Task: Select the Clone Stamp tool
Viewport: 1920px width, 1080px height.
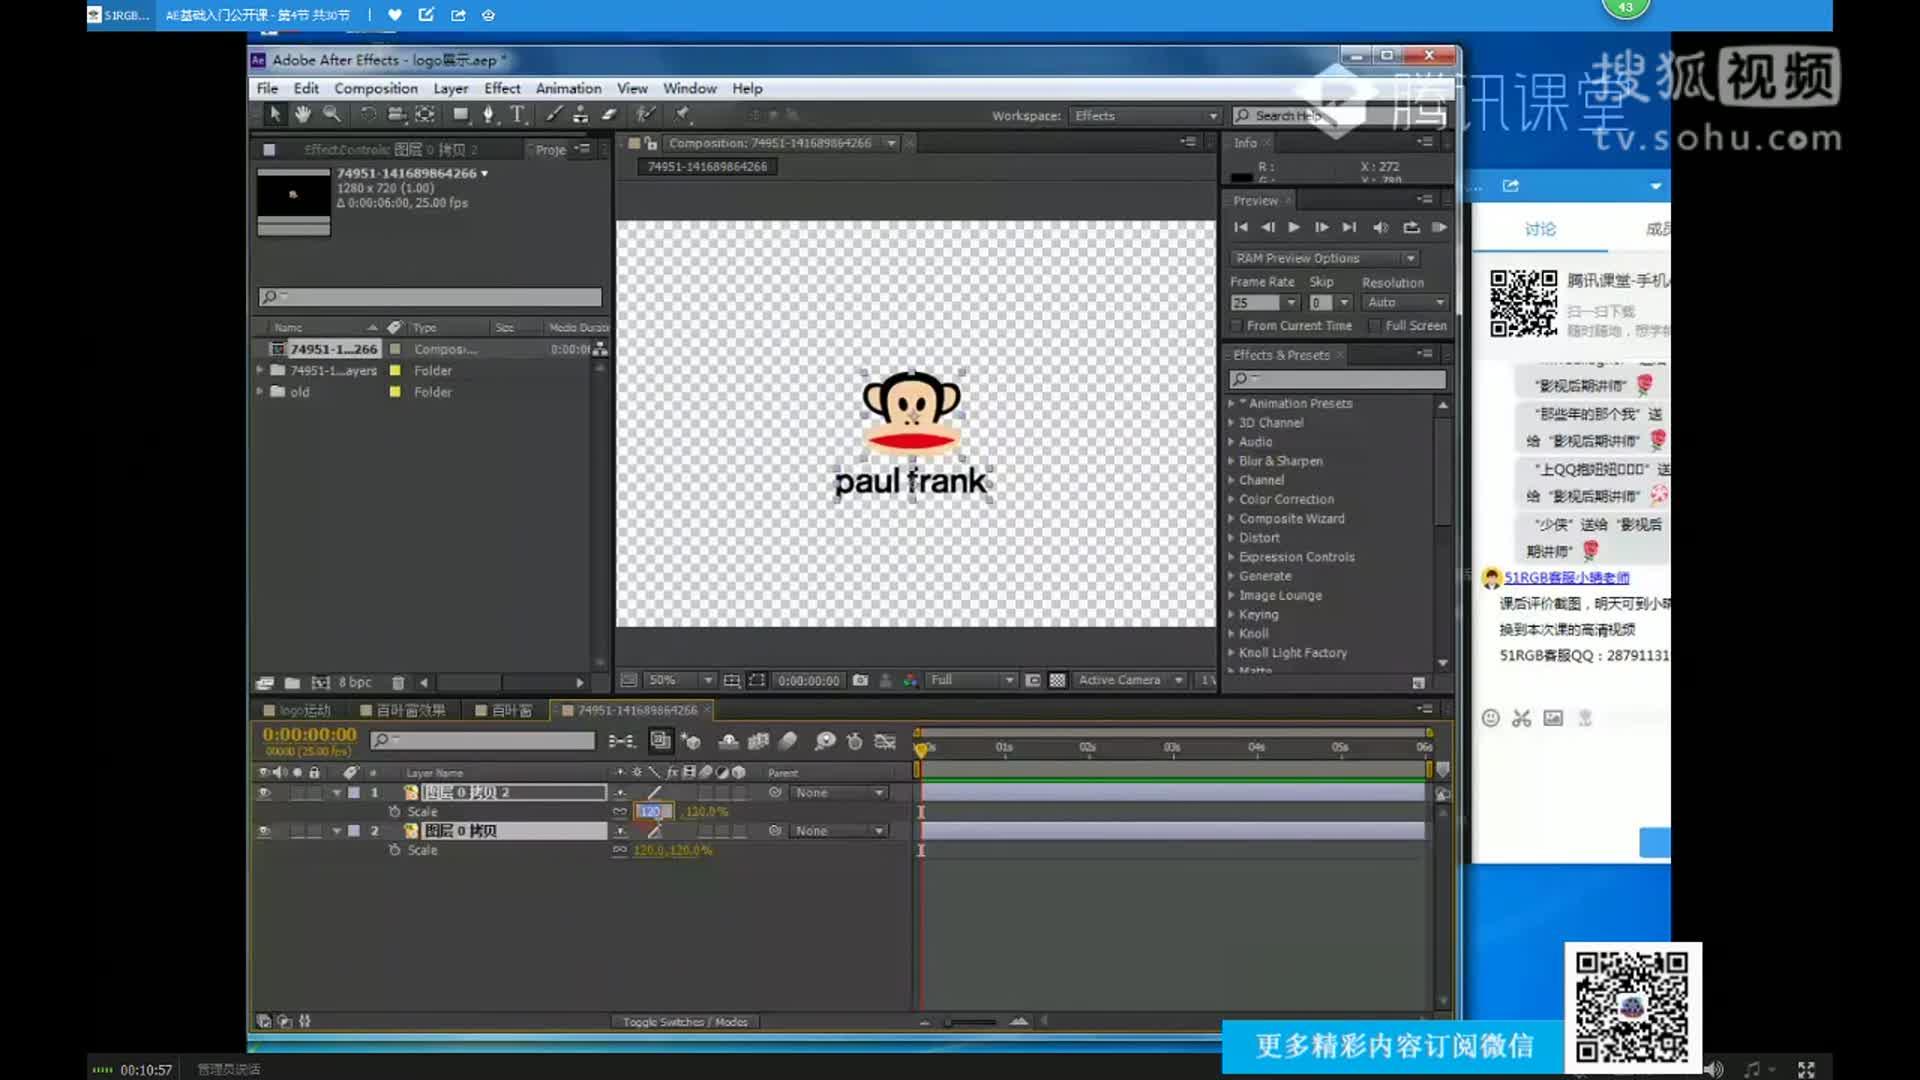Action: pyautogui.click(x=580, y=115)
